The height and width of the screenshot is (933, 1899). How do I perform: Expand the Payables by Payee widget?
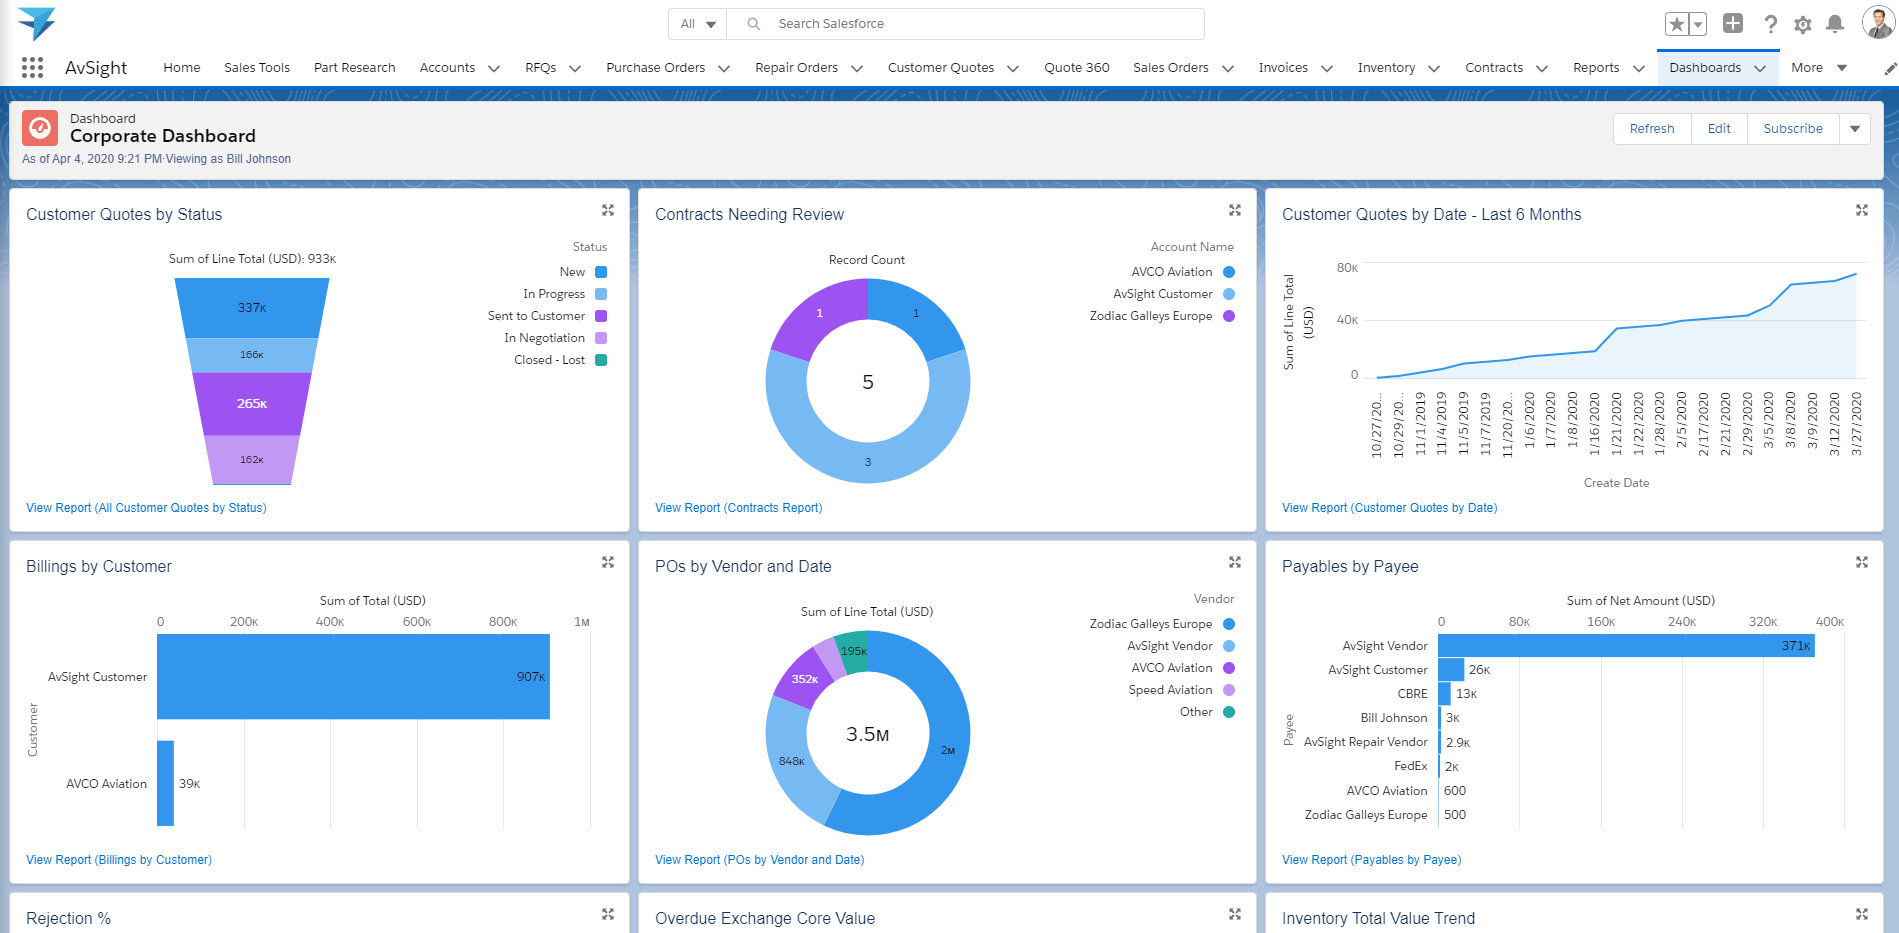coord(1861,562)
